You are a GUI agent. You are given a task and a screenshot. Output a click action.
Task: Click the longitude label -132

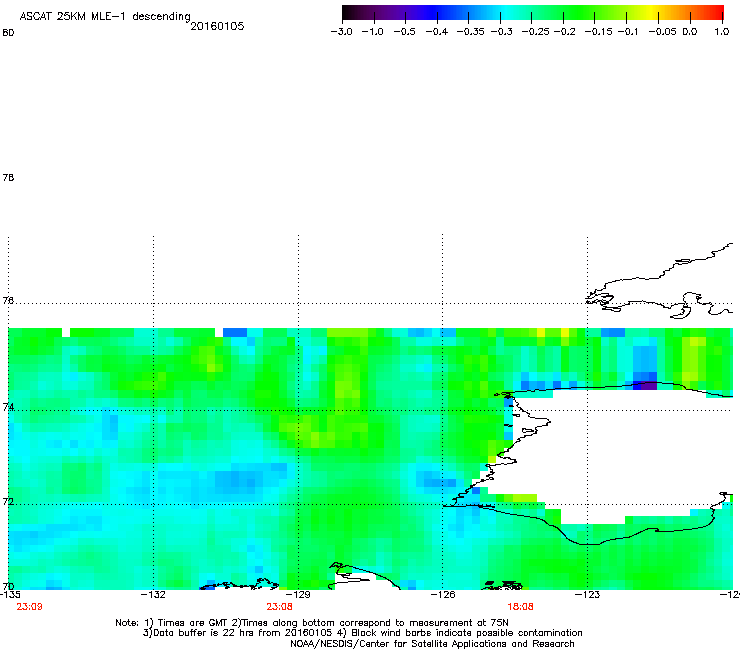[153, 594]
